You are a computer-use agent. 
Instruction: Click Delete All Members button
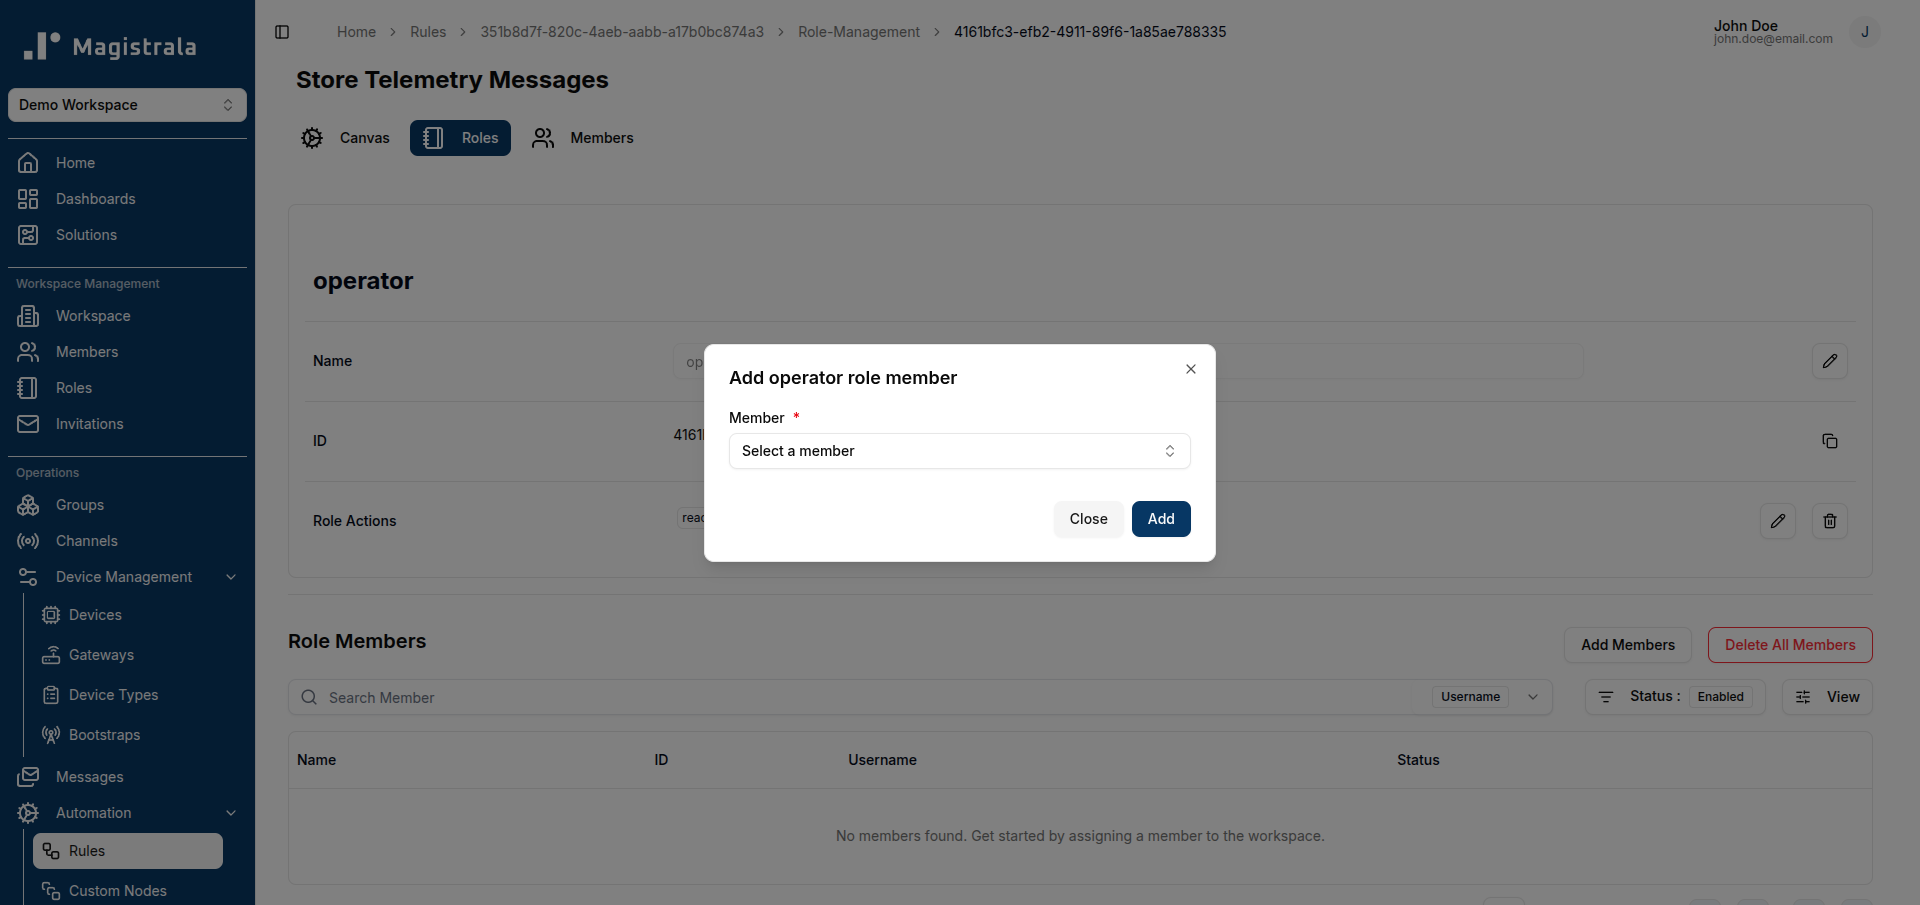pyautogui.click(x=1789, y=645)
